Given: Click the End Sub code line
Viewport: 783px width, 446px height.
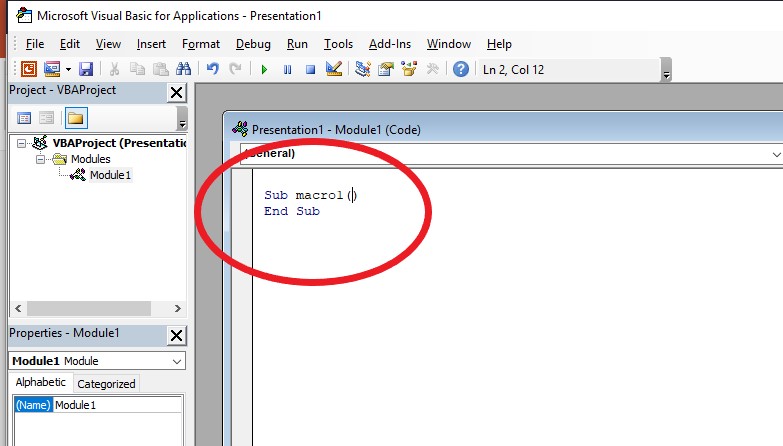Looking at the screenshot, I should pos(292,211).
